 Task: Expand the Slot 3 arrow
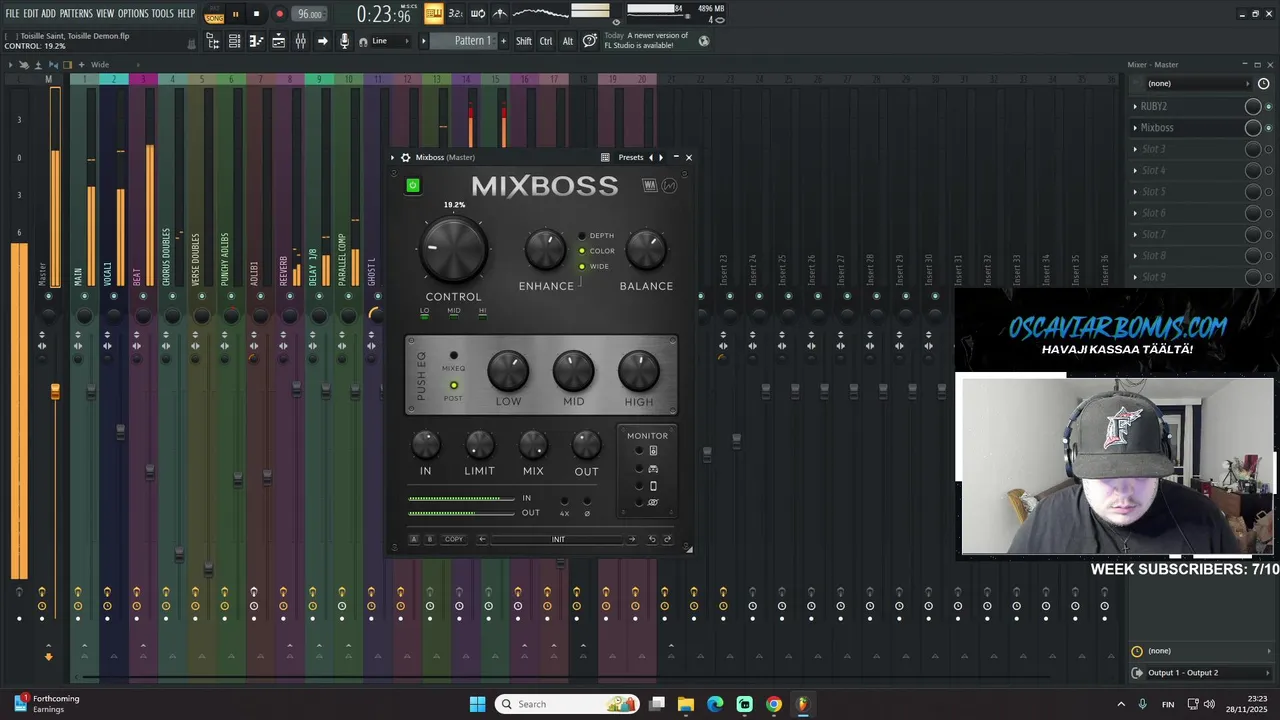pos(1135,149)
